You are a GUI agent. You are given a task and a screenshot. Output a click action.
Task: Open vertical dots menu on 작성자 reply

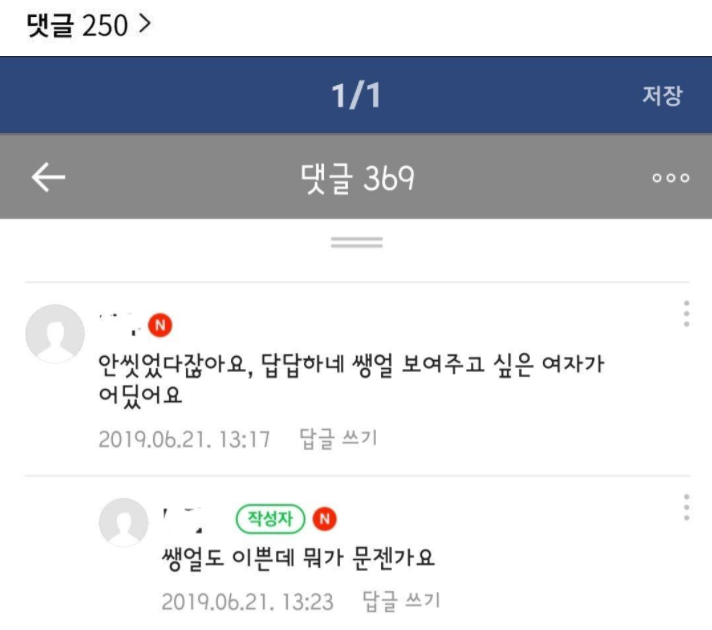686,507
